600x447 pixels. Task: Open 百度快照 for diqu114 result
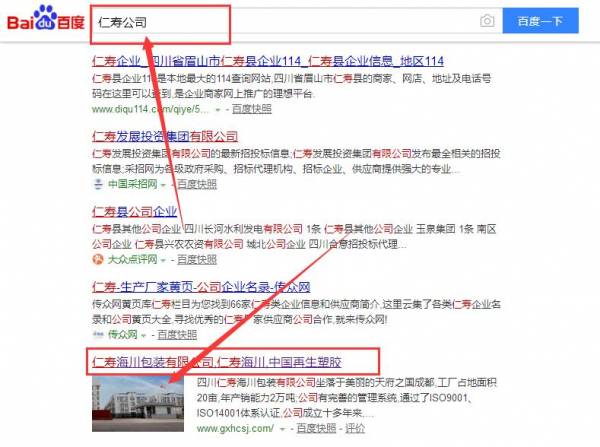[x=251, y=109]
